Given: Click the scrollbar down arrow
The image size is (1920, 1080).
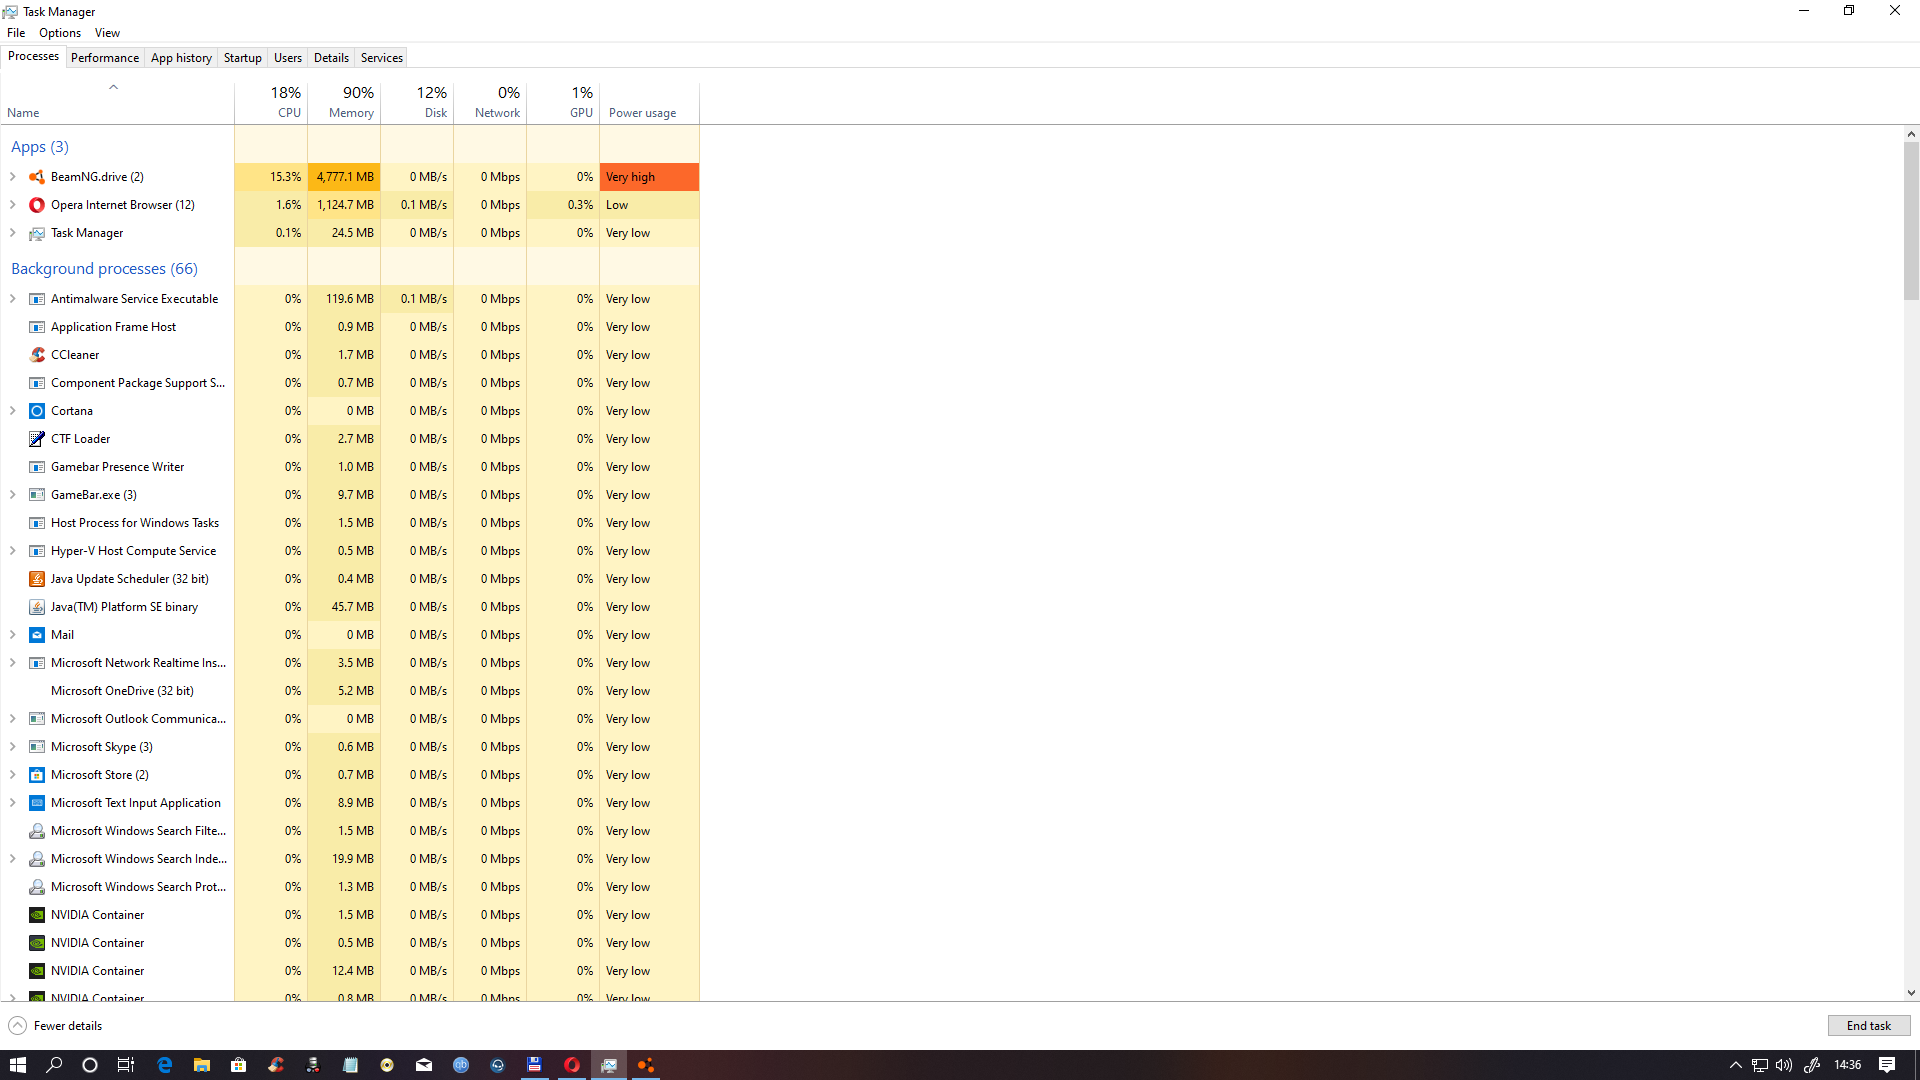Looking at the screenshot, I should coord(1911,993).
